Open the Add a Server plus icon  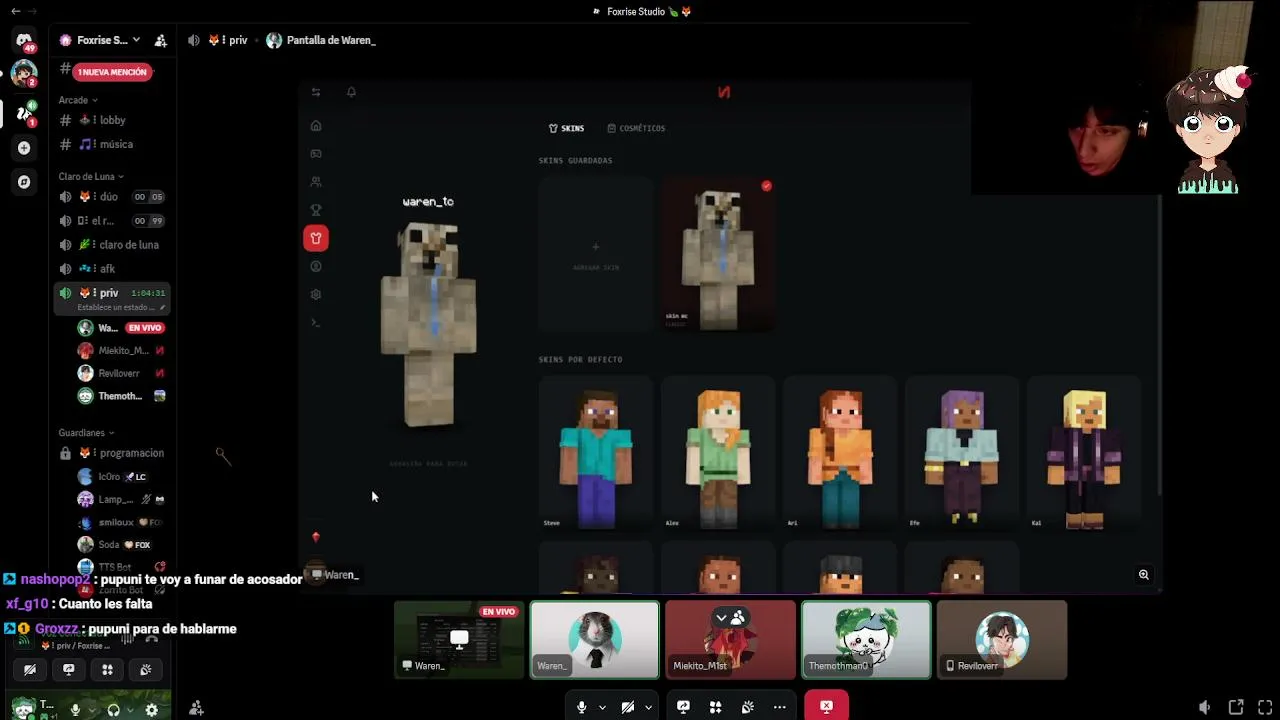click(24, 148)
